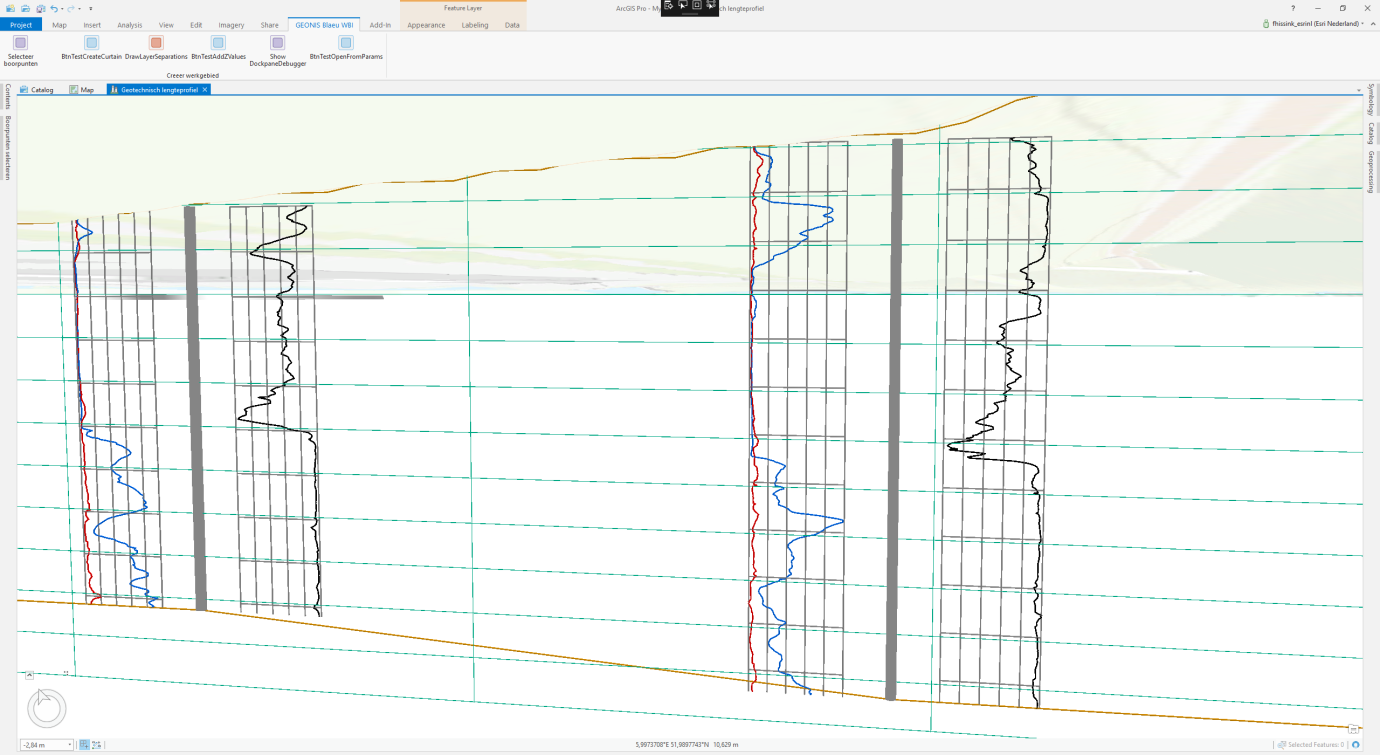Collapse the ribbon with the chevron
The width and height of the screenshot is (1380, 755).
1371,24
